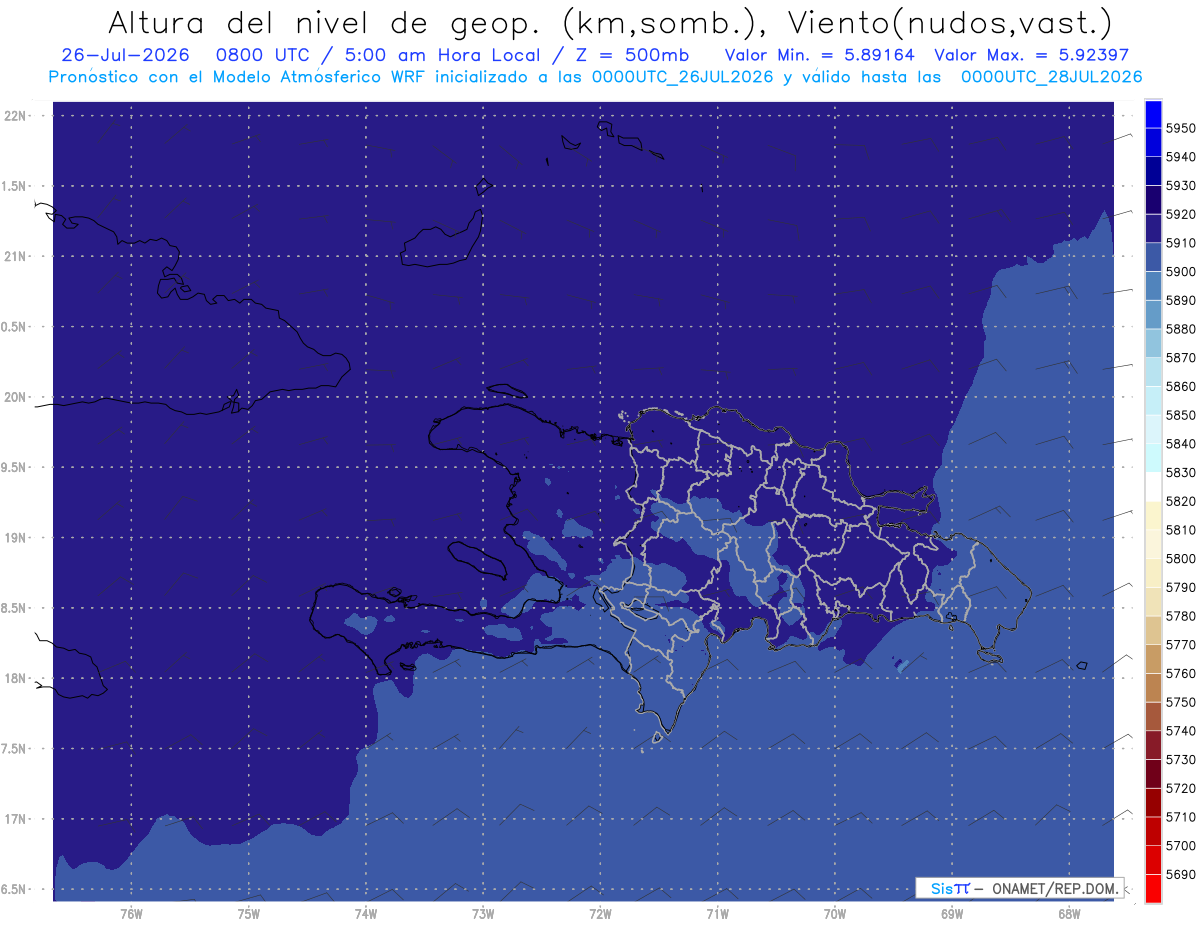This screenshot has height=927, width=1200.
Task: Click the '5780' colorbar value
Action: pos(1181,616)
